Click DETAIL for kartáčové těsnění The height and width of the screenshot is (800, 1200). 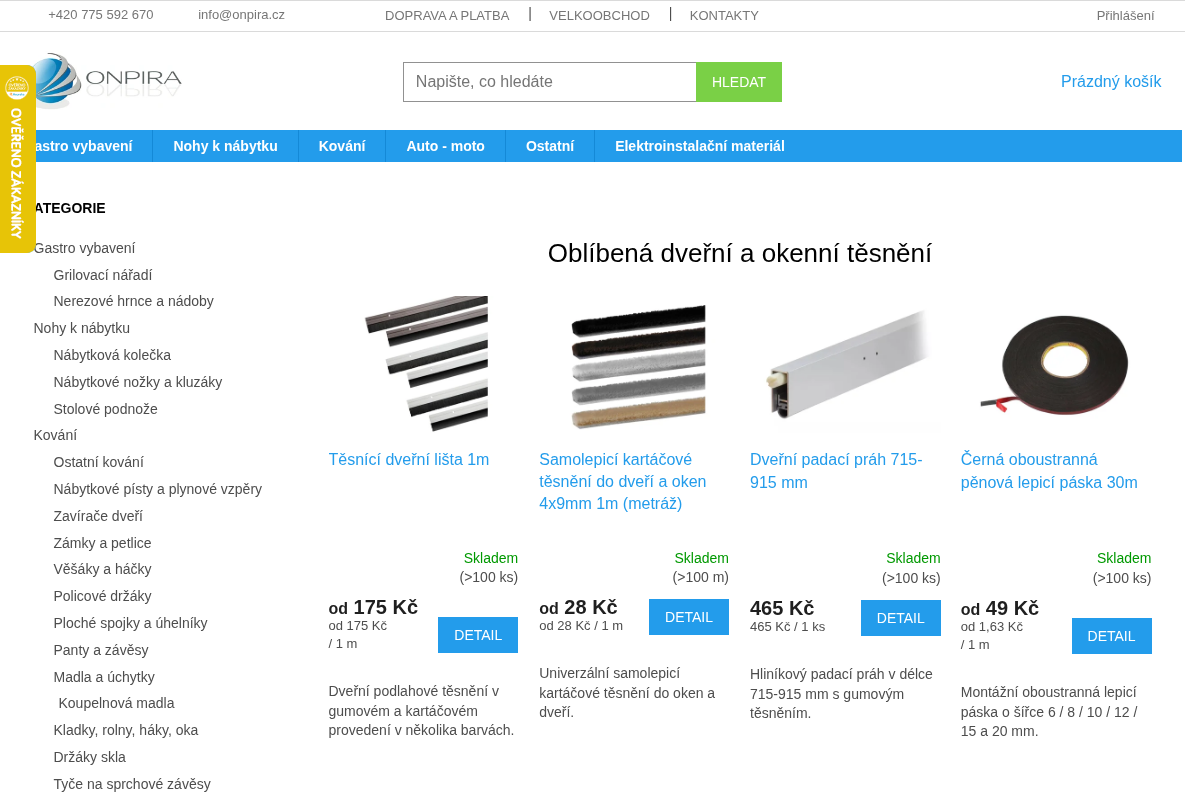tap(689, 617)
